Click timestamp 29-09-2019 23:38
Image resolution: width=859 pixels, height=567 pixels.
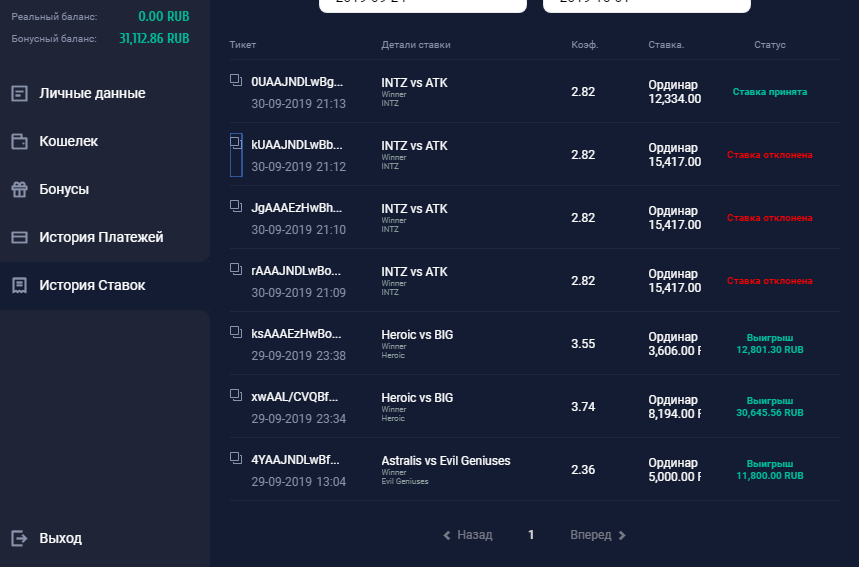coord(299,356)
